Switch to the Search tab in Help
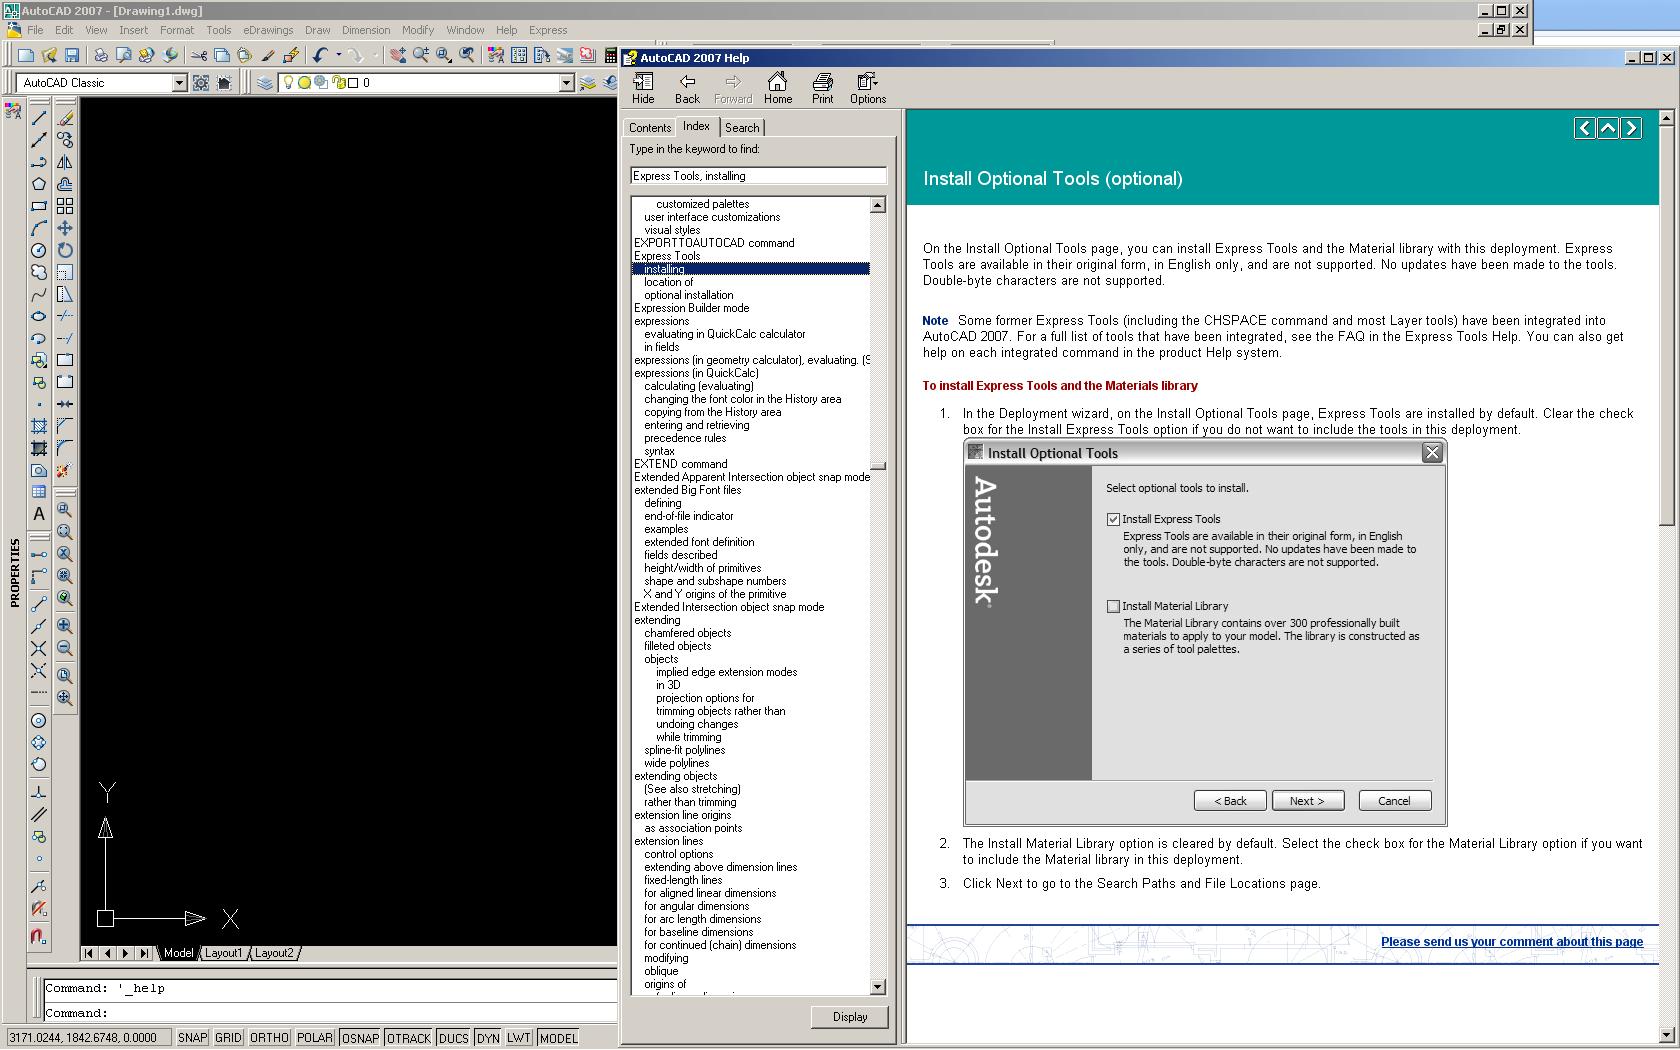Image resolution: width=1680 pixels, height=1050 pixels. point(742,128)
